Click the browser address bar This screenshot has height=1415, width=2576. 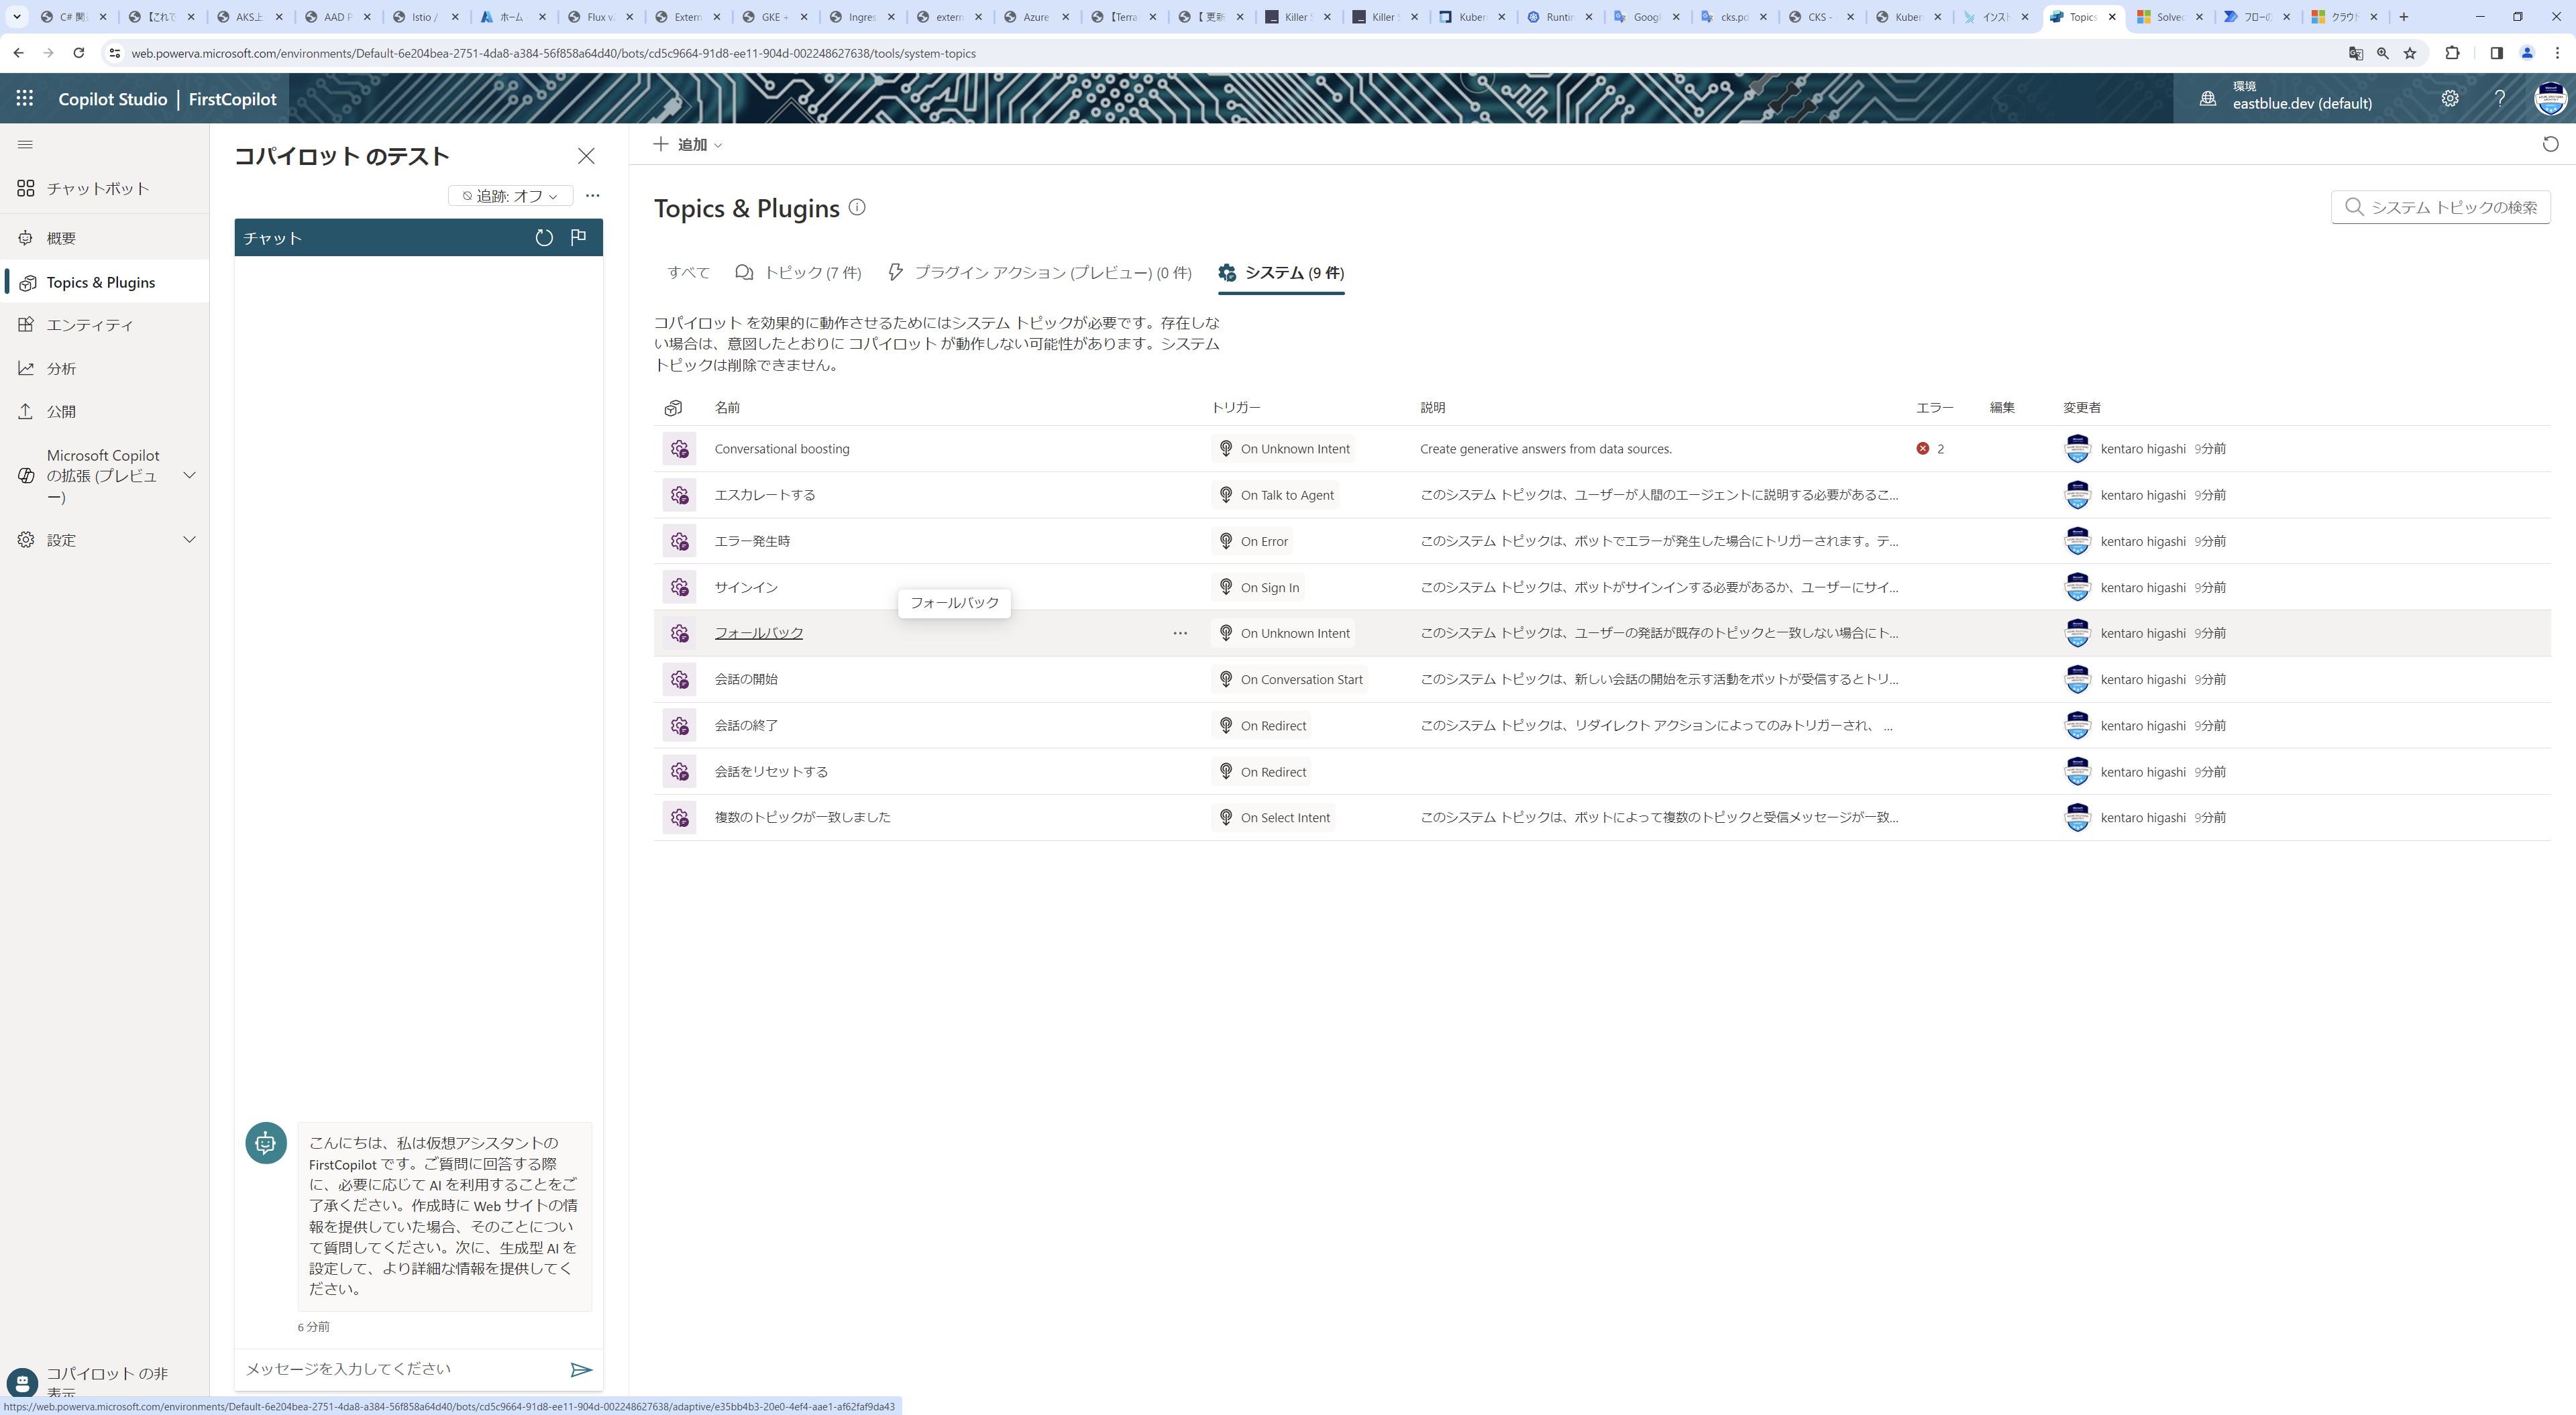1230,53
